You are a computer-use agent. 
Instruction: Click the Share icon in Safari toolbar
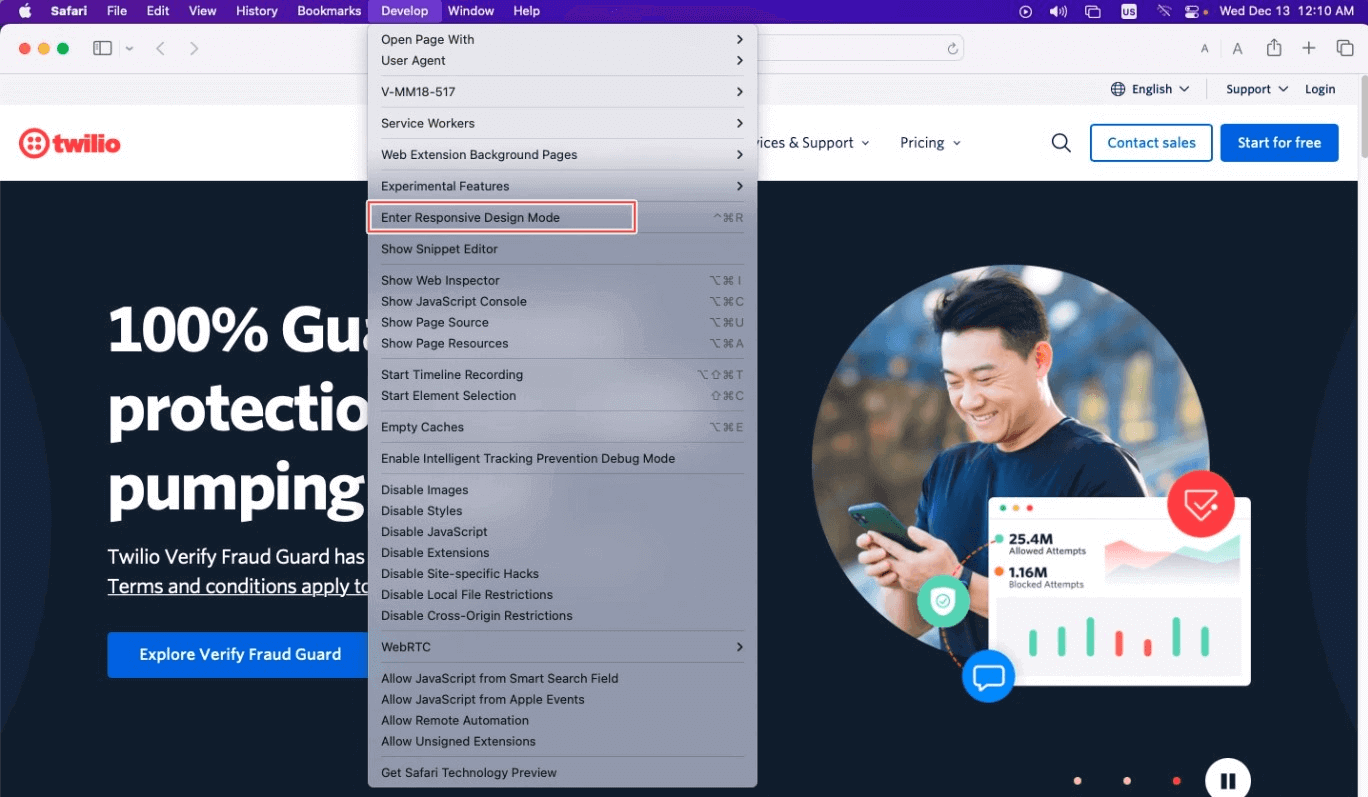1274,48
